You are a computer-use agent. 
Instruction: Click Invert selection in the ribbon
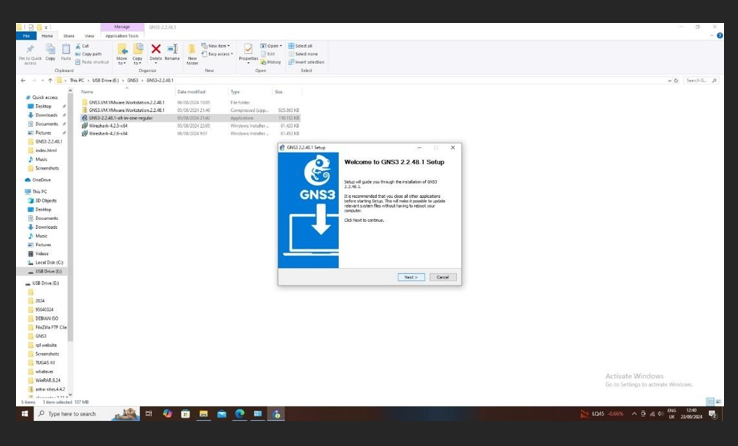tap(306, 62)
